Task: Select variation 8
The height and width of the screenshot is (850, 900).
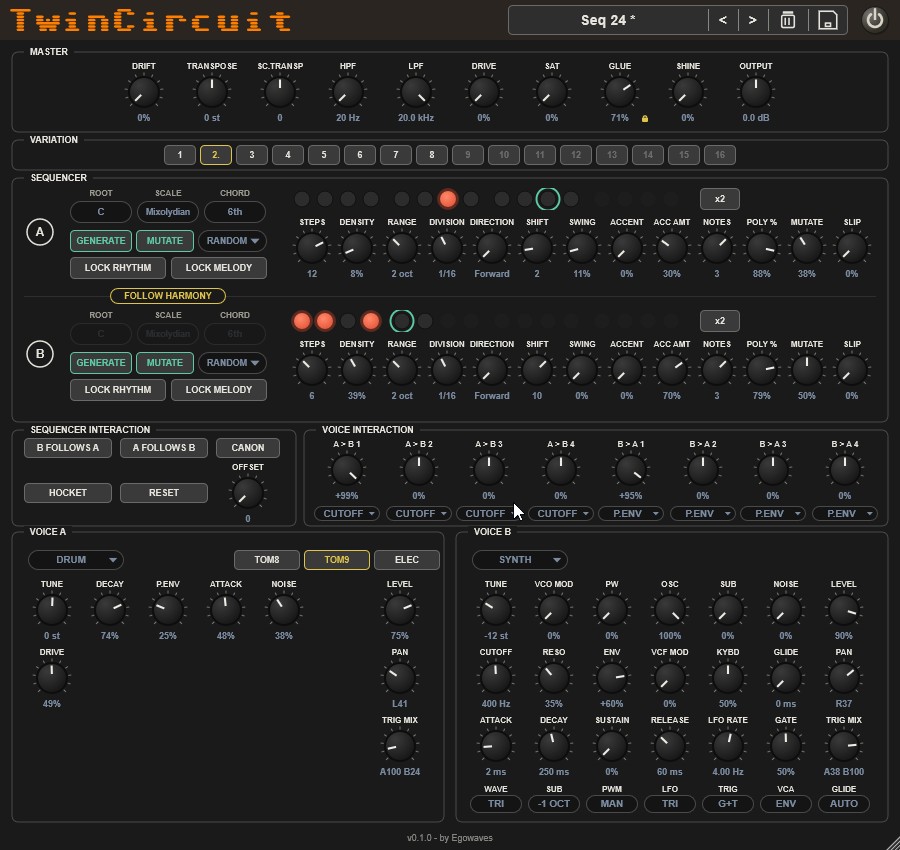Action: [x=432, y=155]
